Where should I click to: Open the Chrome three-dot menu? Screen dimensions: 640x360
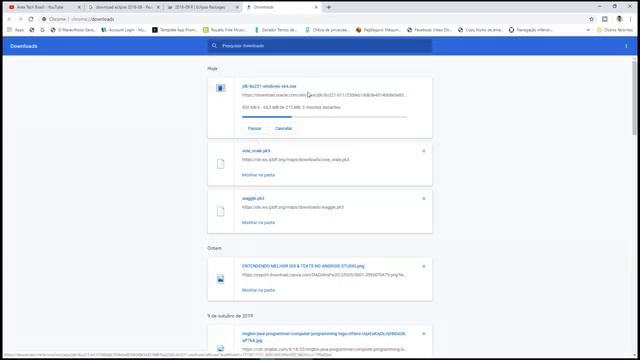click(x=630, y=19)
